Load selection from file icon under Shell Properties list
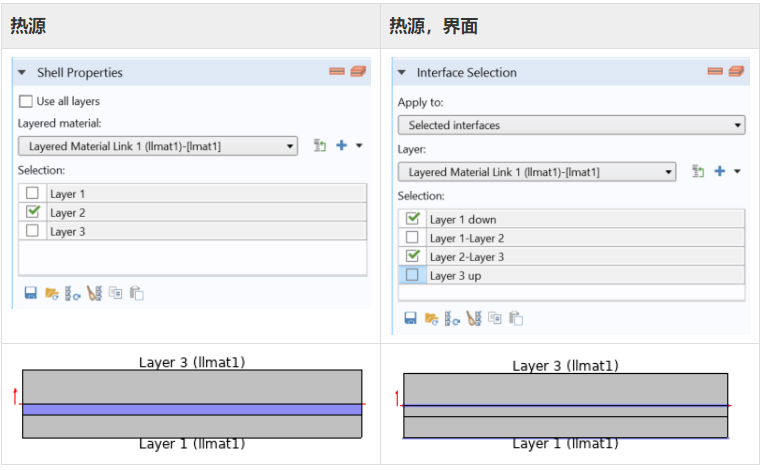The width and height of the screenshot is (765, 470). 52,293
